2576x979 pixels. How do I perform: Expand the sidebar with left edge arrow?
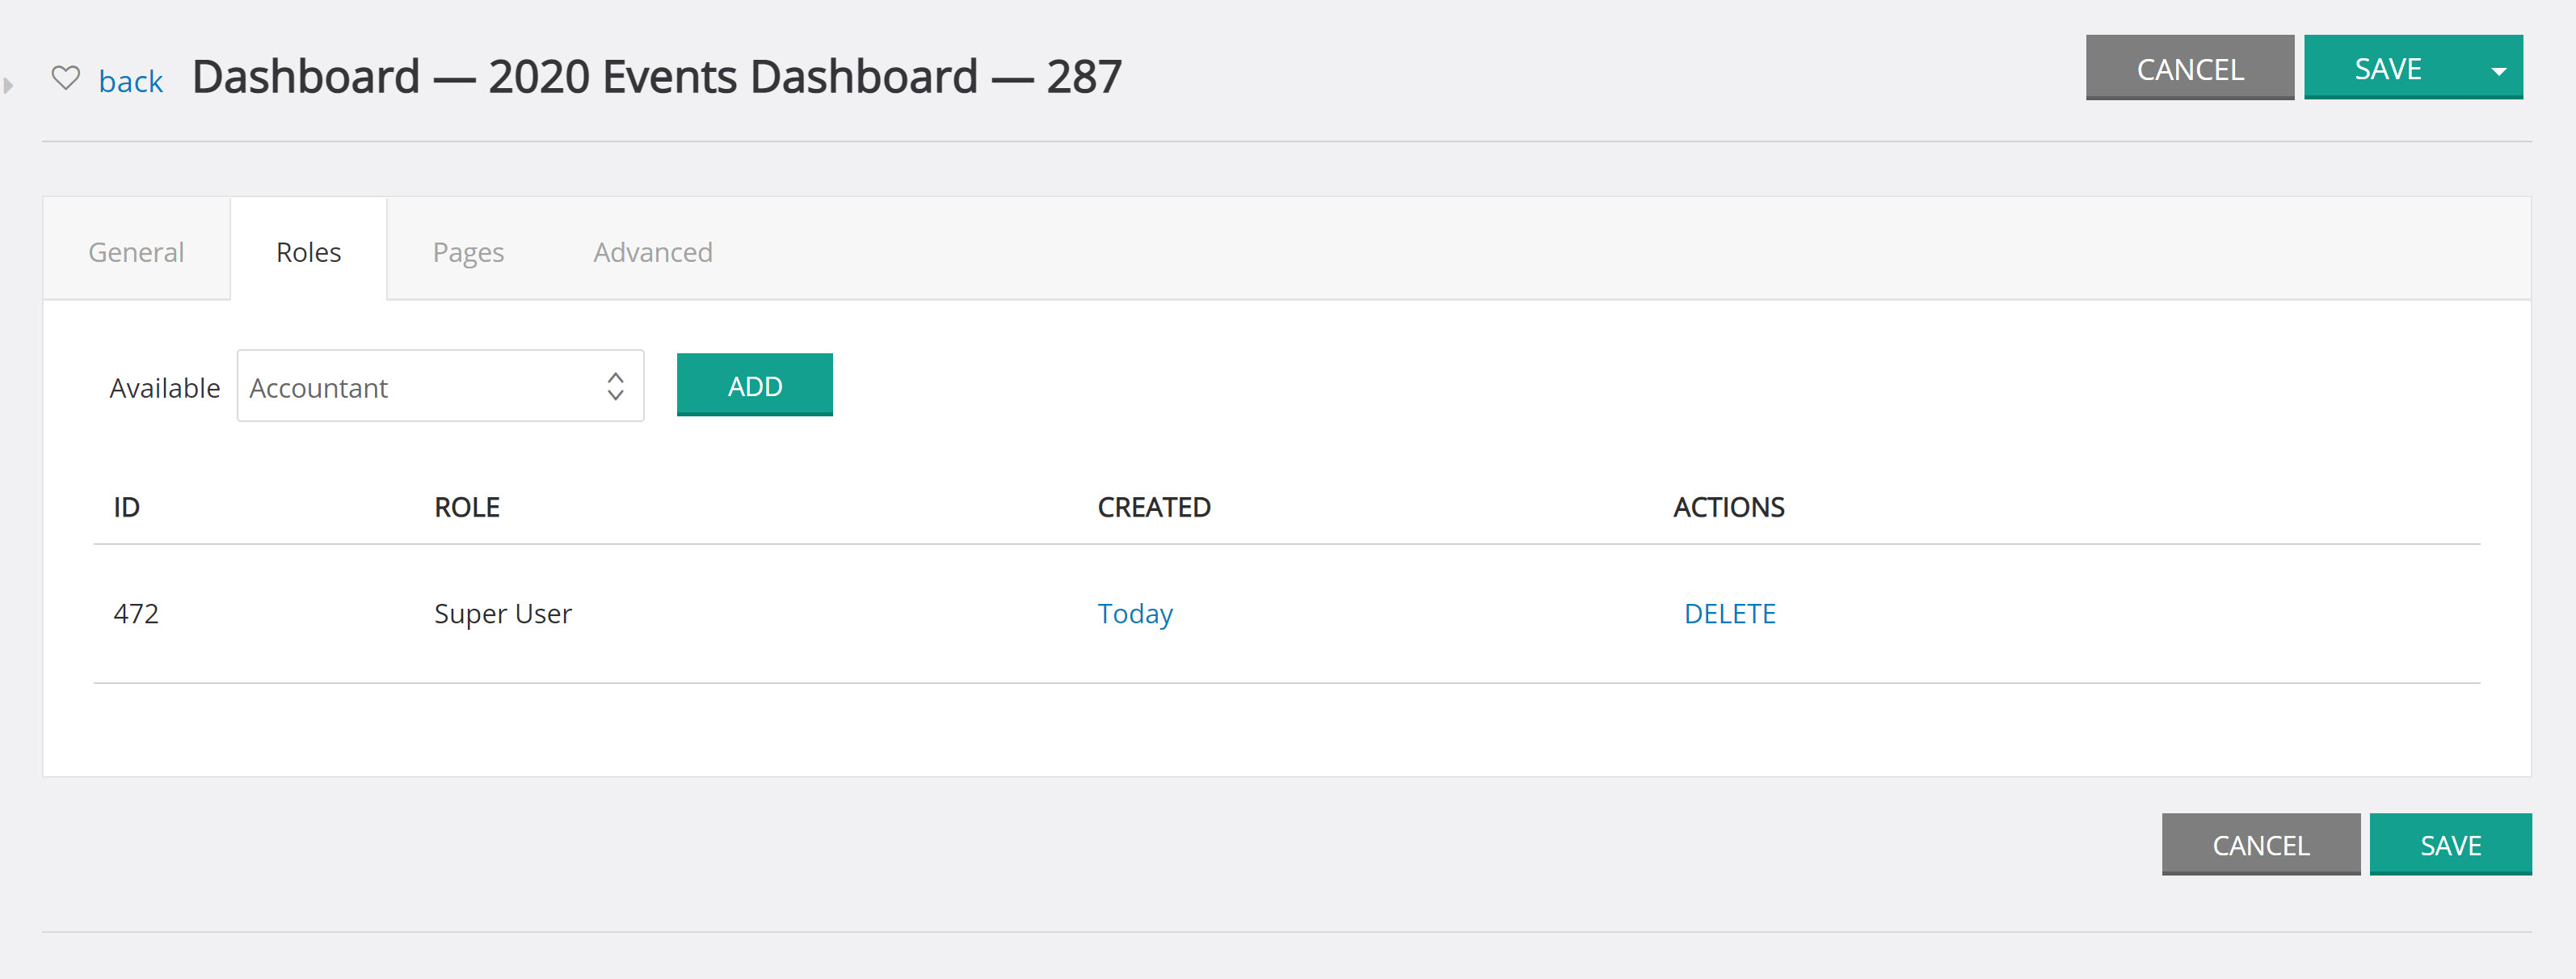tap(8, 85)
